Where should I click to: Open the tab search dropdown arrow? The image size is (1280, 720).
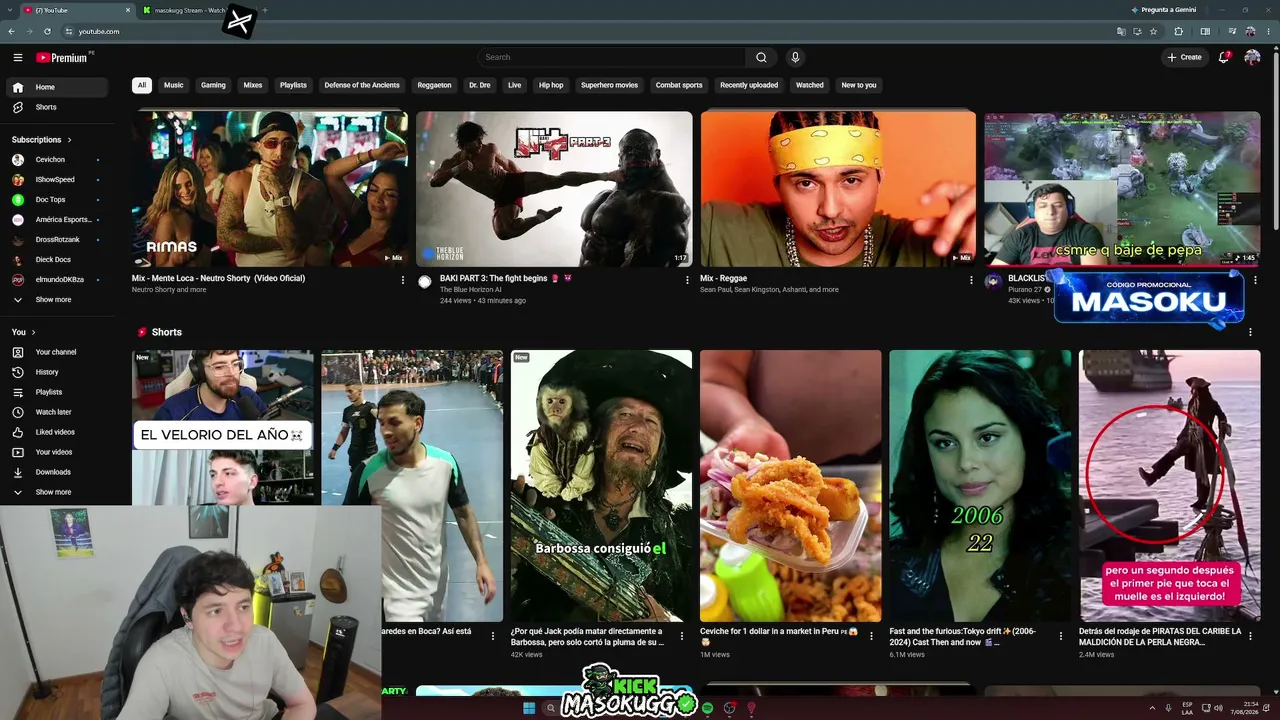point(9,10)
